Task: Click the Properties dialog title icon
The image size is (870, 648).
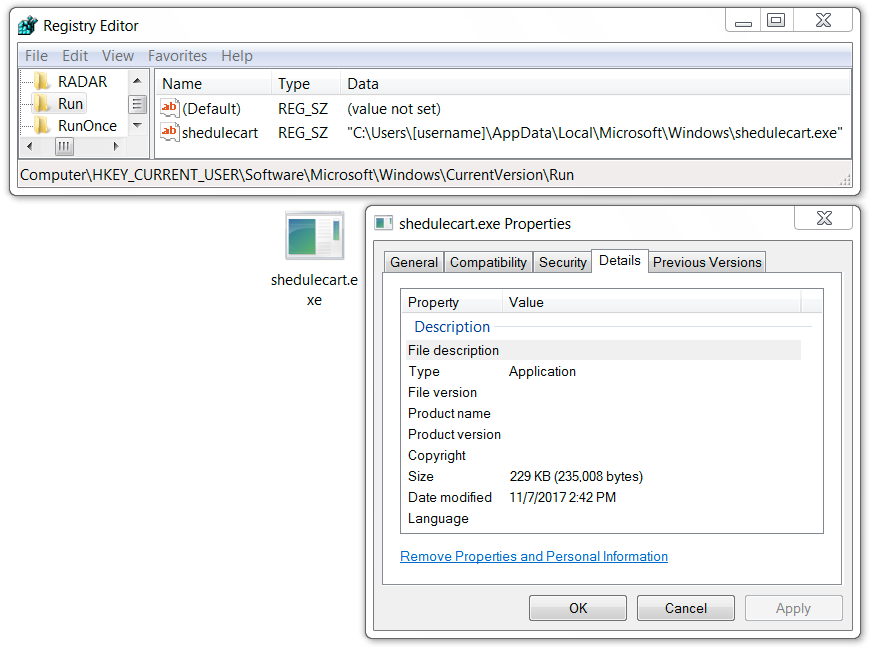Action: pyautogui.click(x=383, y=223)
